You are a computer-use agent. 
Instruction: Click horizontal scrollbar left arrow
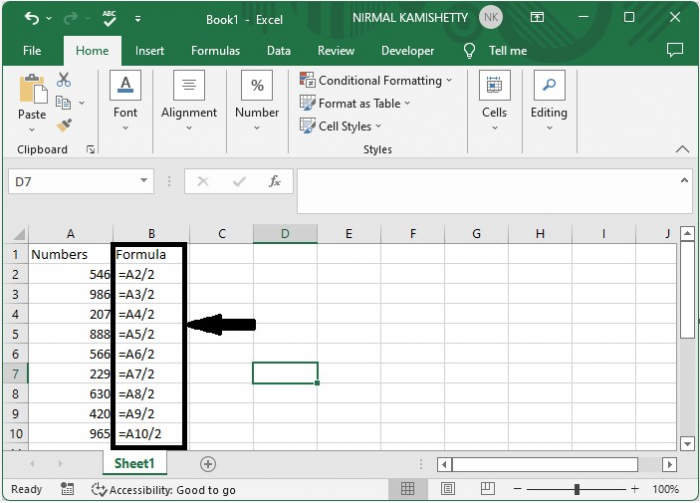pyautogui.click(x=444, y=465)
